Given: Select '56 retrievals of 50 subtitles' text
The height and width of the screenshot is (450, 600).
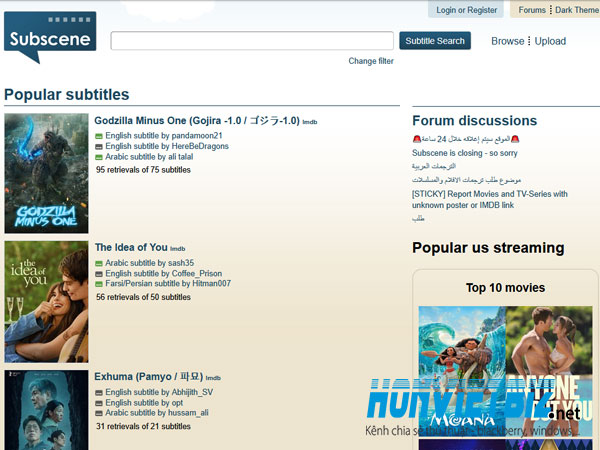Looking at the screenshot, I should 143,297.
